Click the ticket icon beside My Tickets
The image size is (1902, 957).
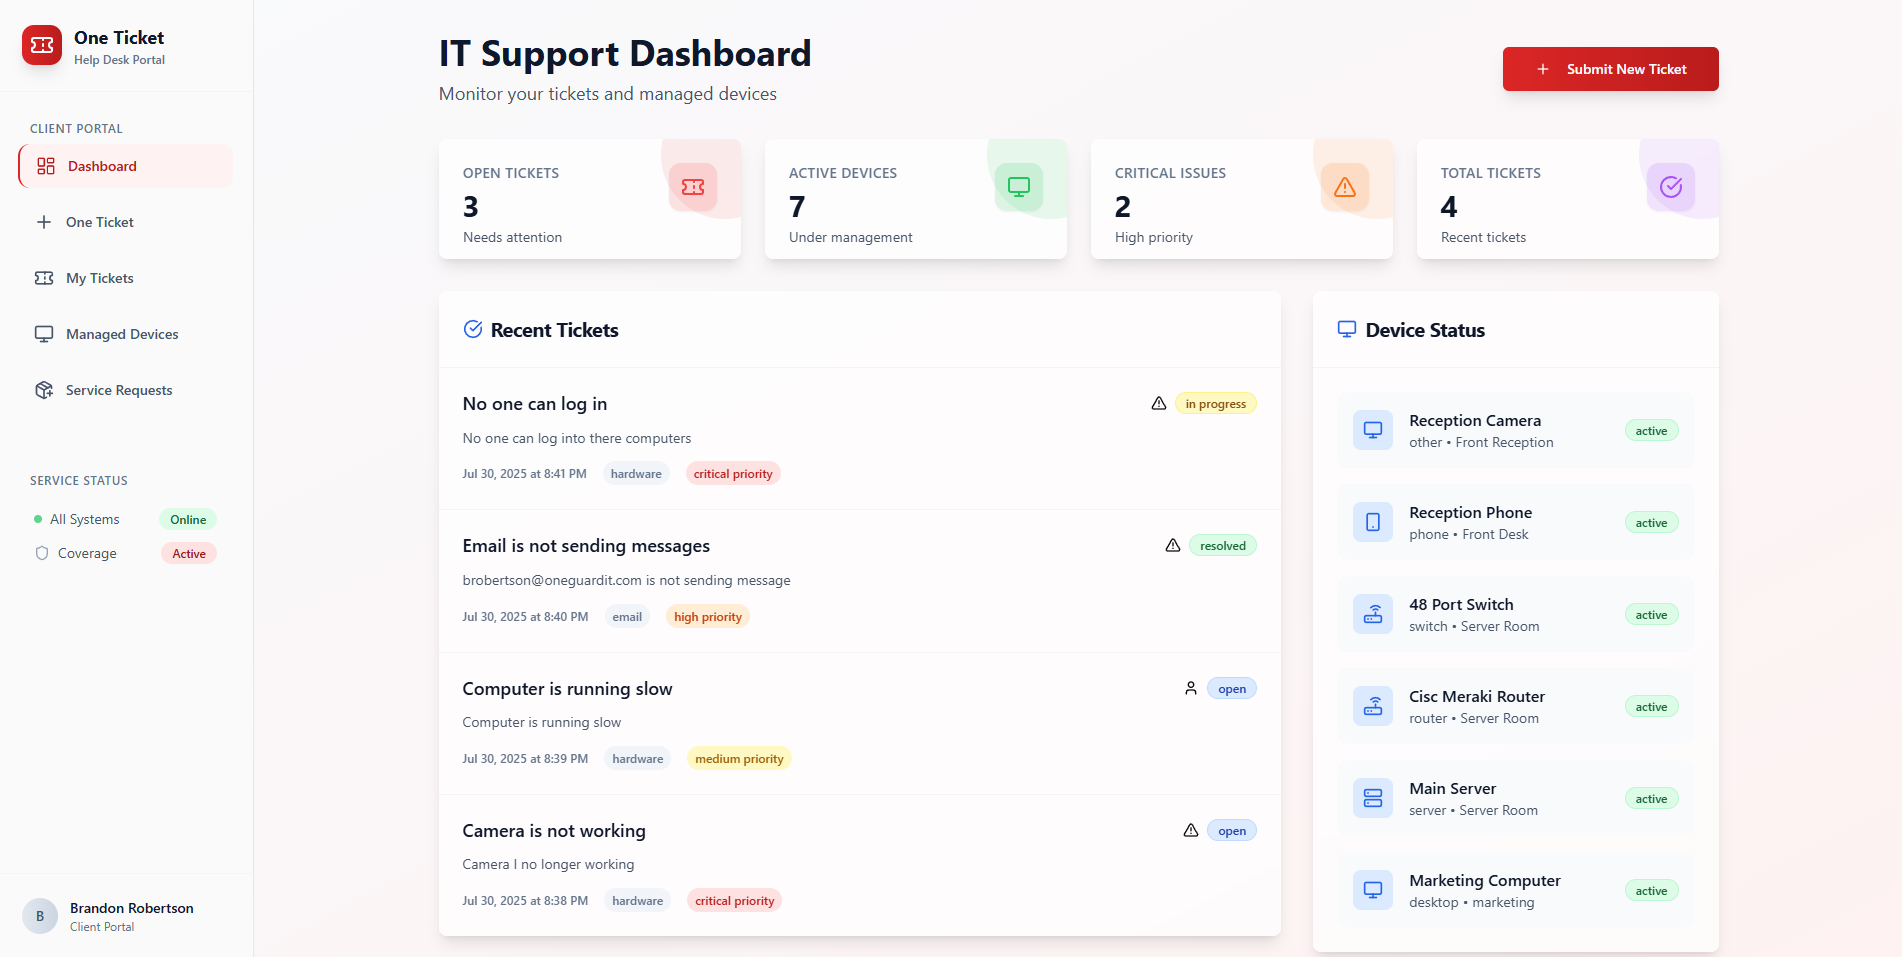[44, 278]
